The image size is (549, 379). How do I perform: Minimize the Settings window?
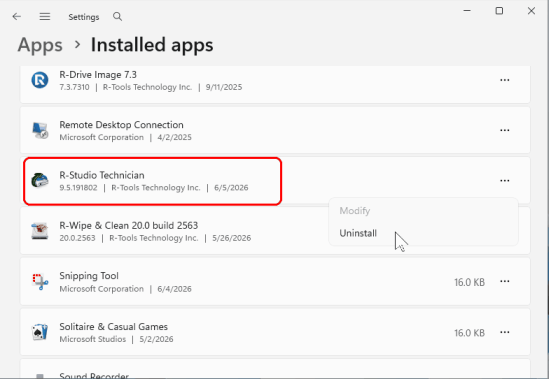[x=467, y=11]
